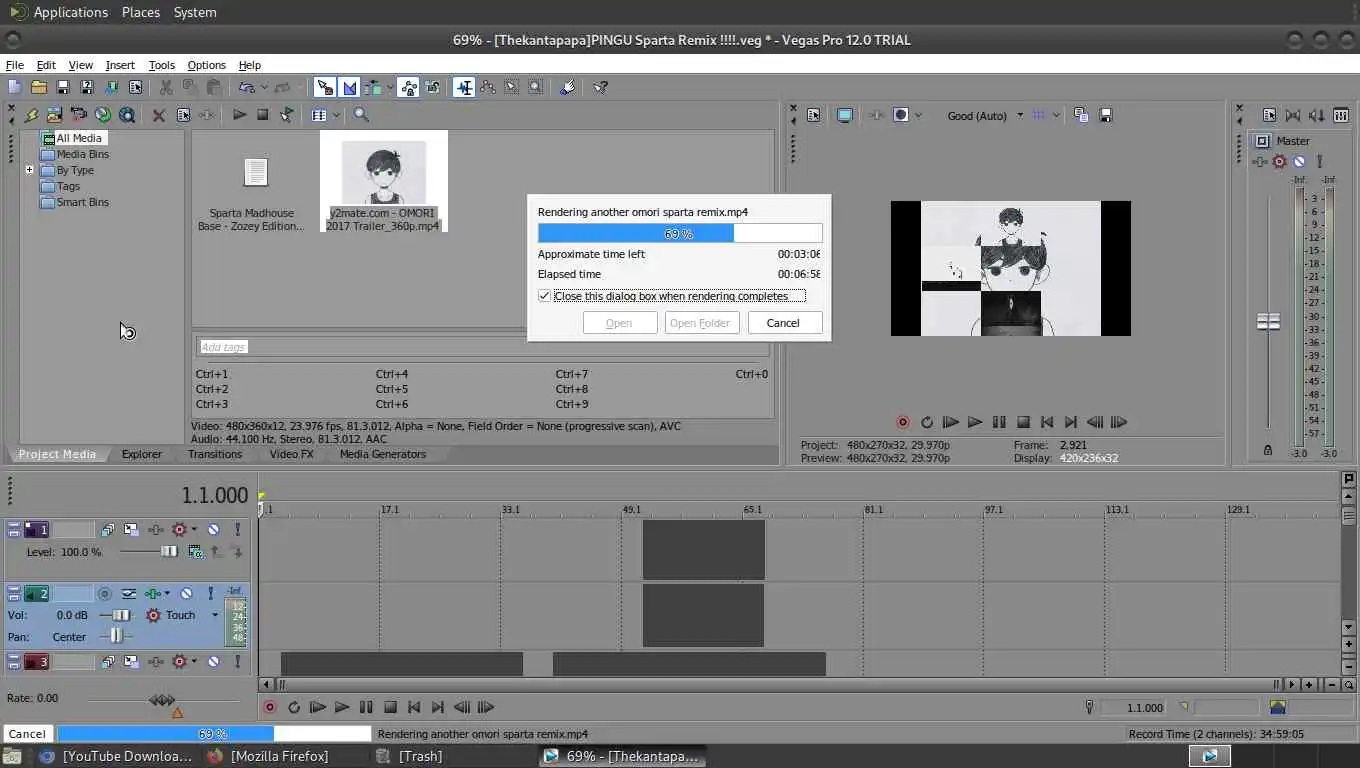Toggle Auto Ripple in the main toolbar

click(373, 87)
